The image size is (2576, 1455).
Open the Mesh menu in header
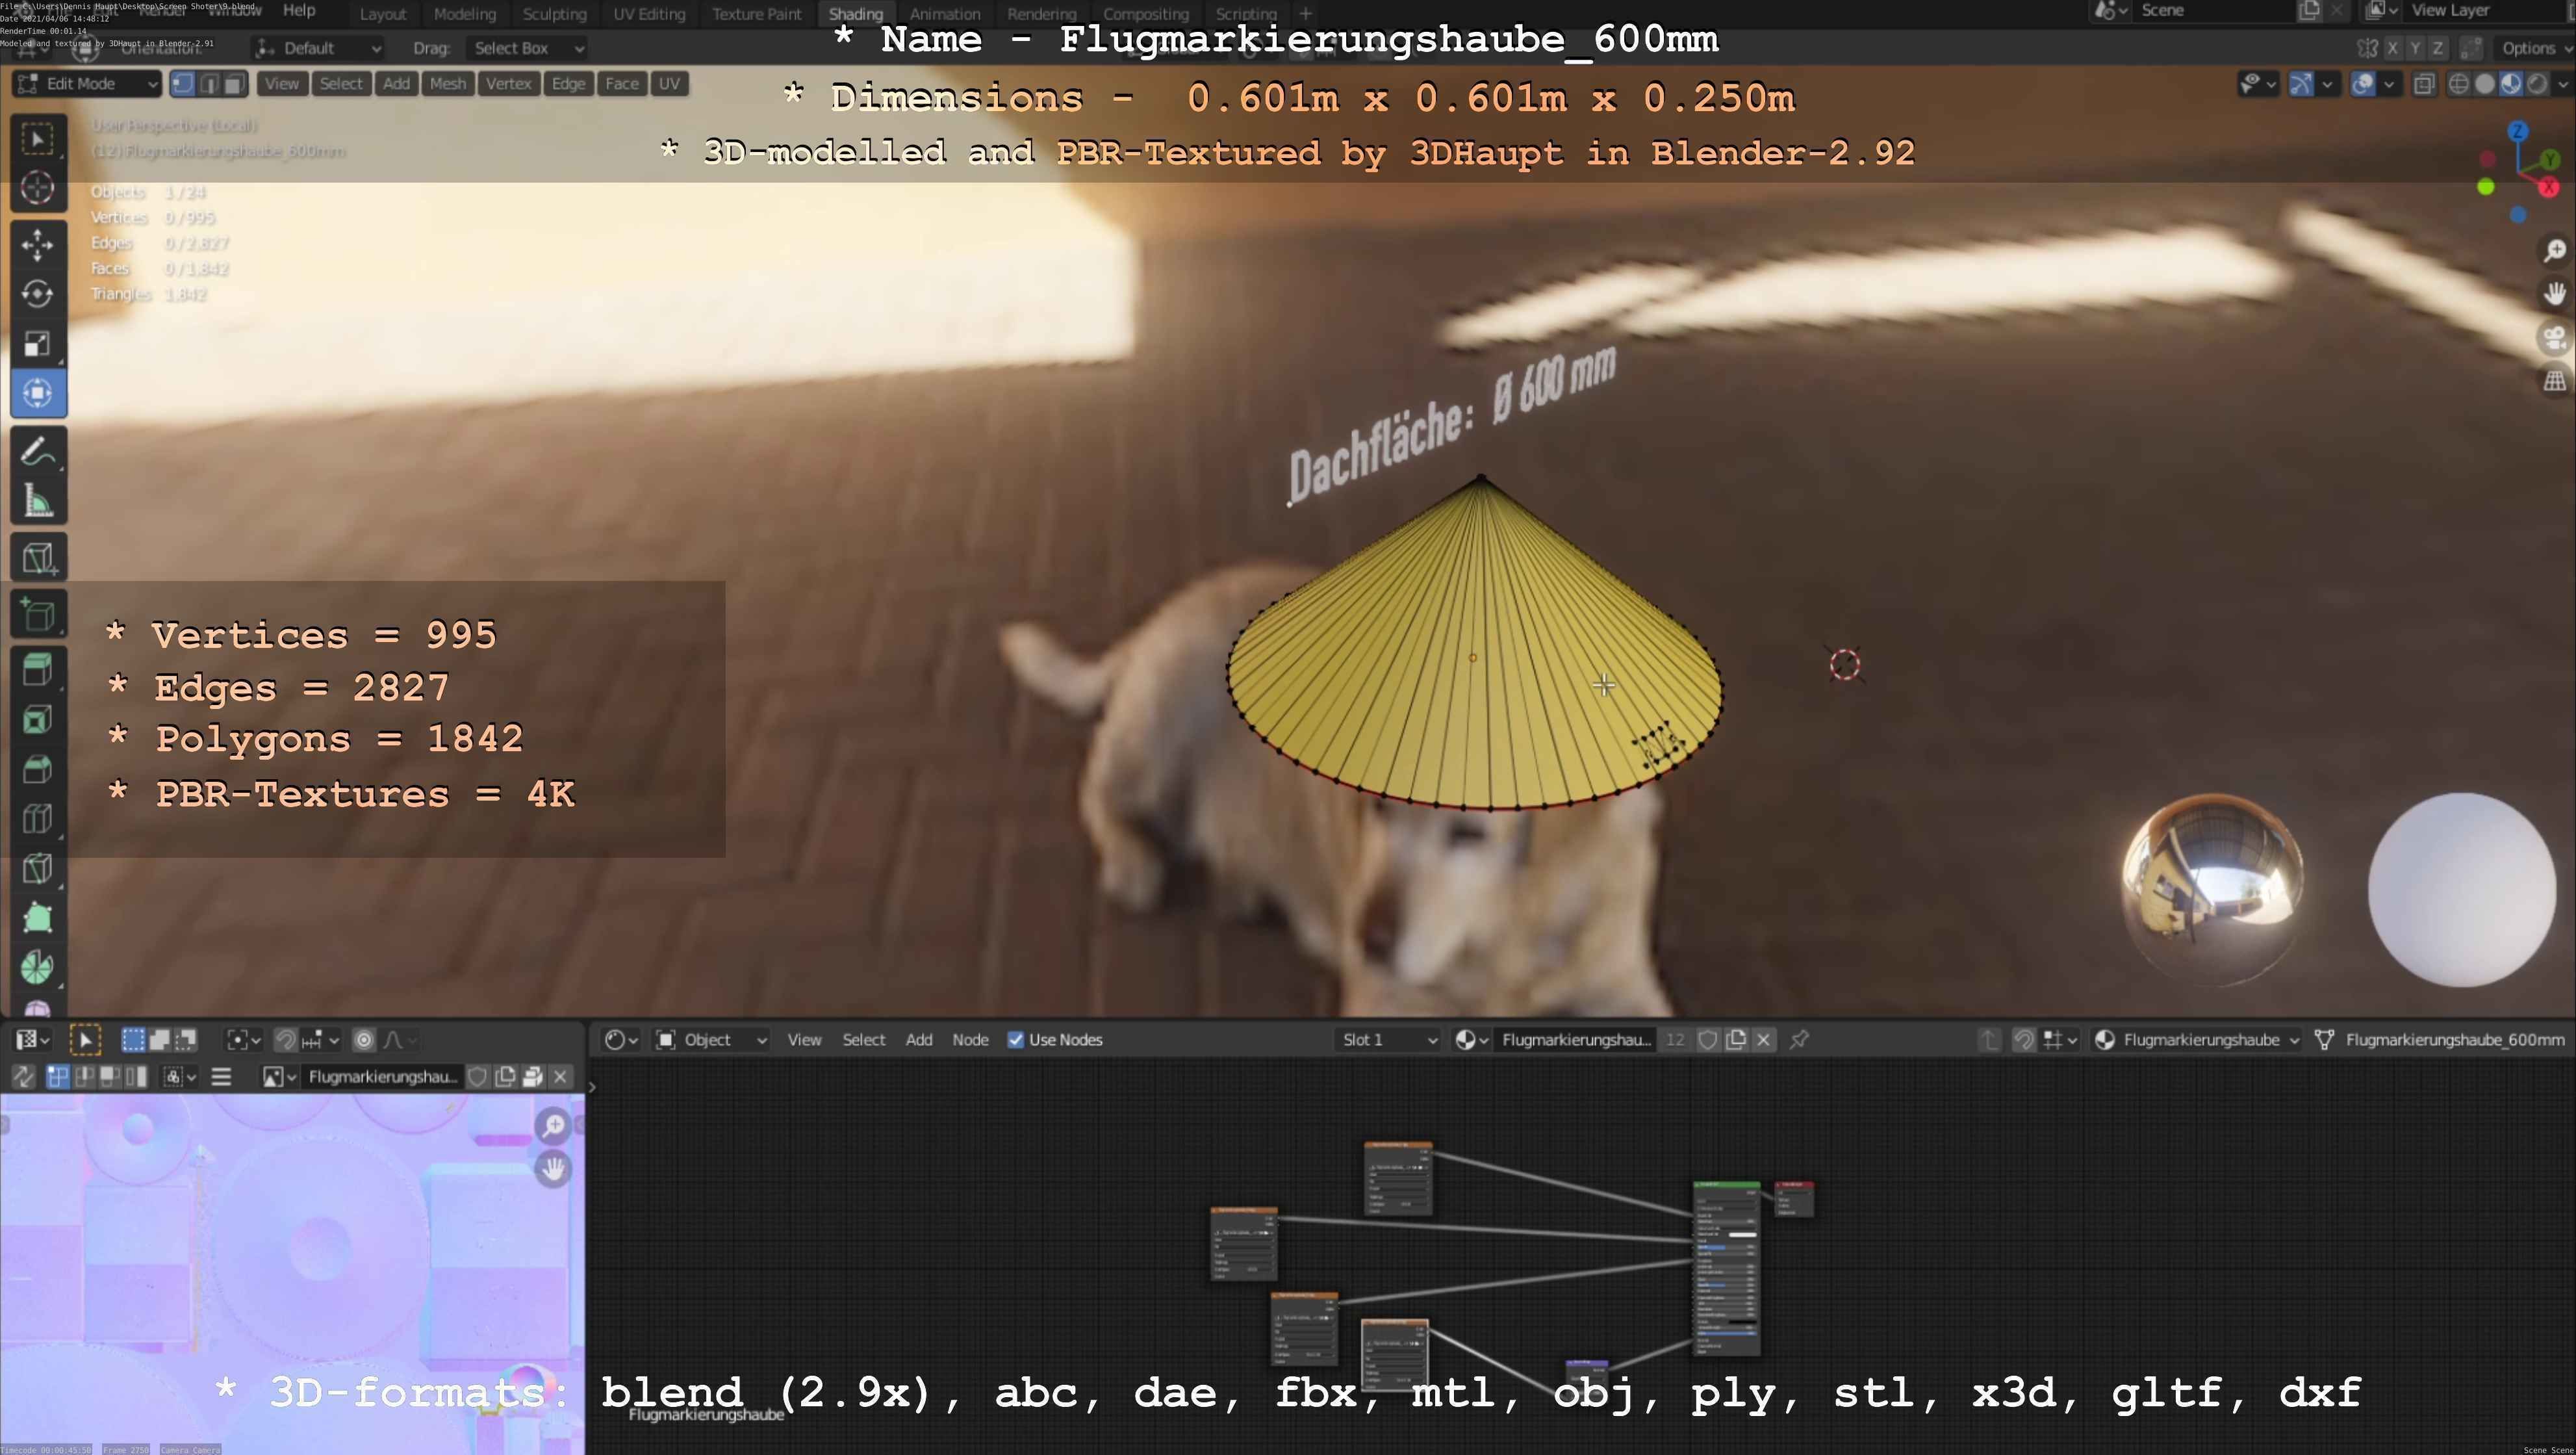pyautogui.click(x=447, y=84)
